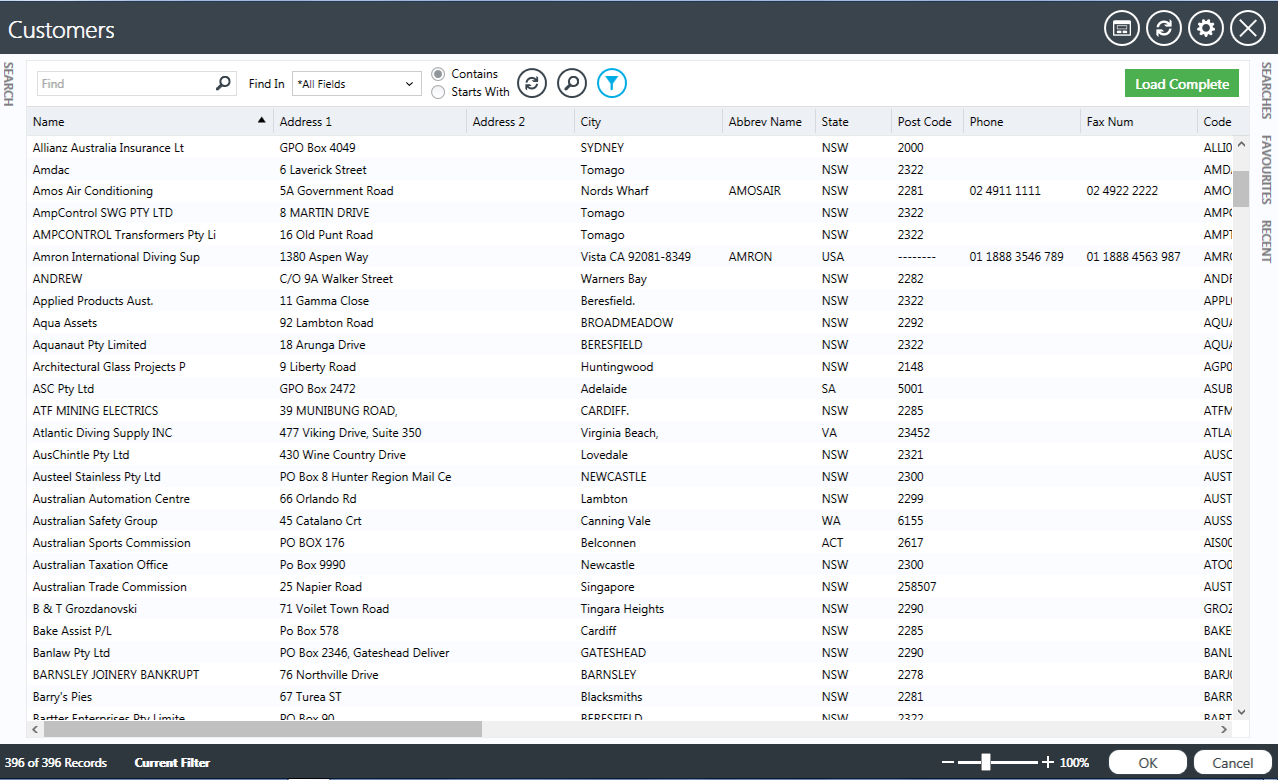
Task: Select the Starts With radio option
Action: tap(438, 92)
